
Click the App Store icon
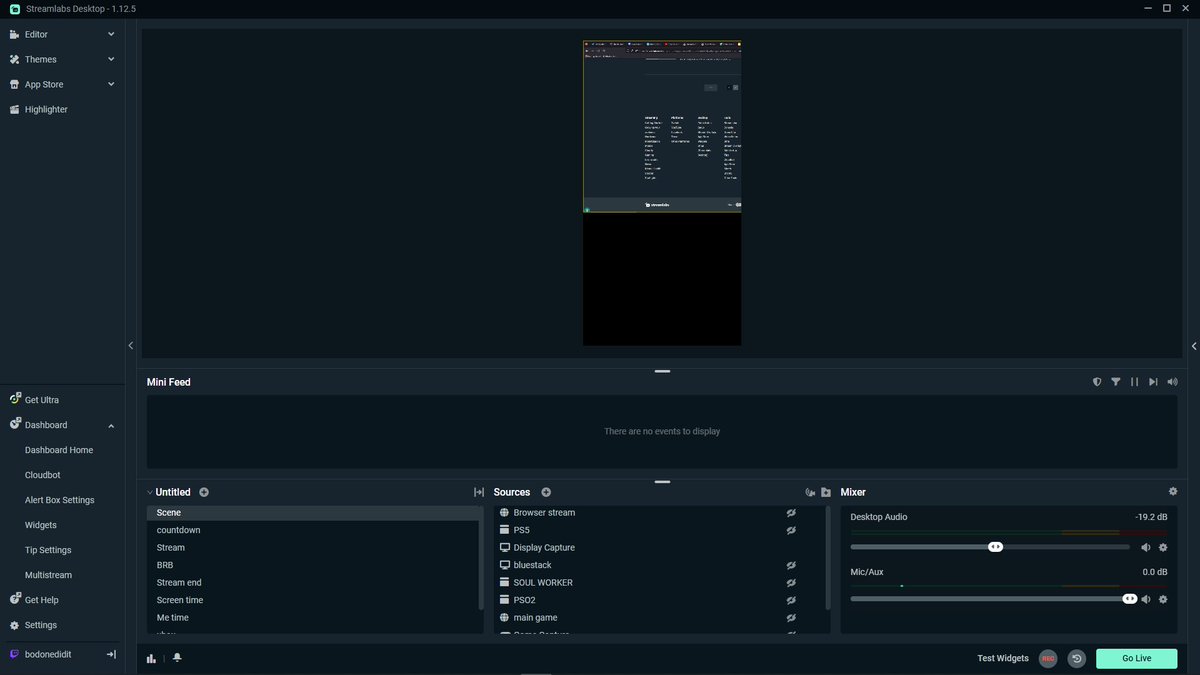tap(15, 84)
